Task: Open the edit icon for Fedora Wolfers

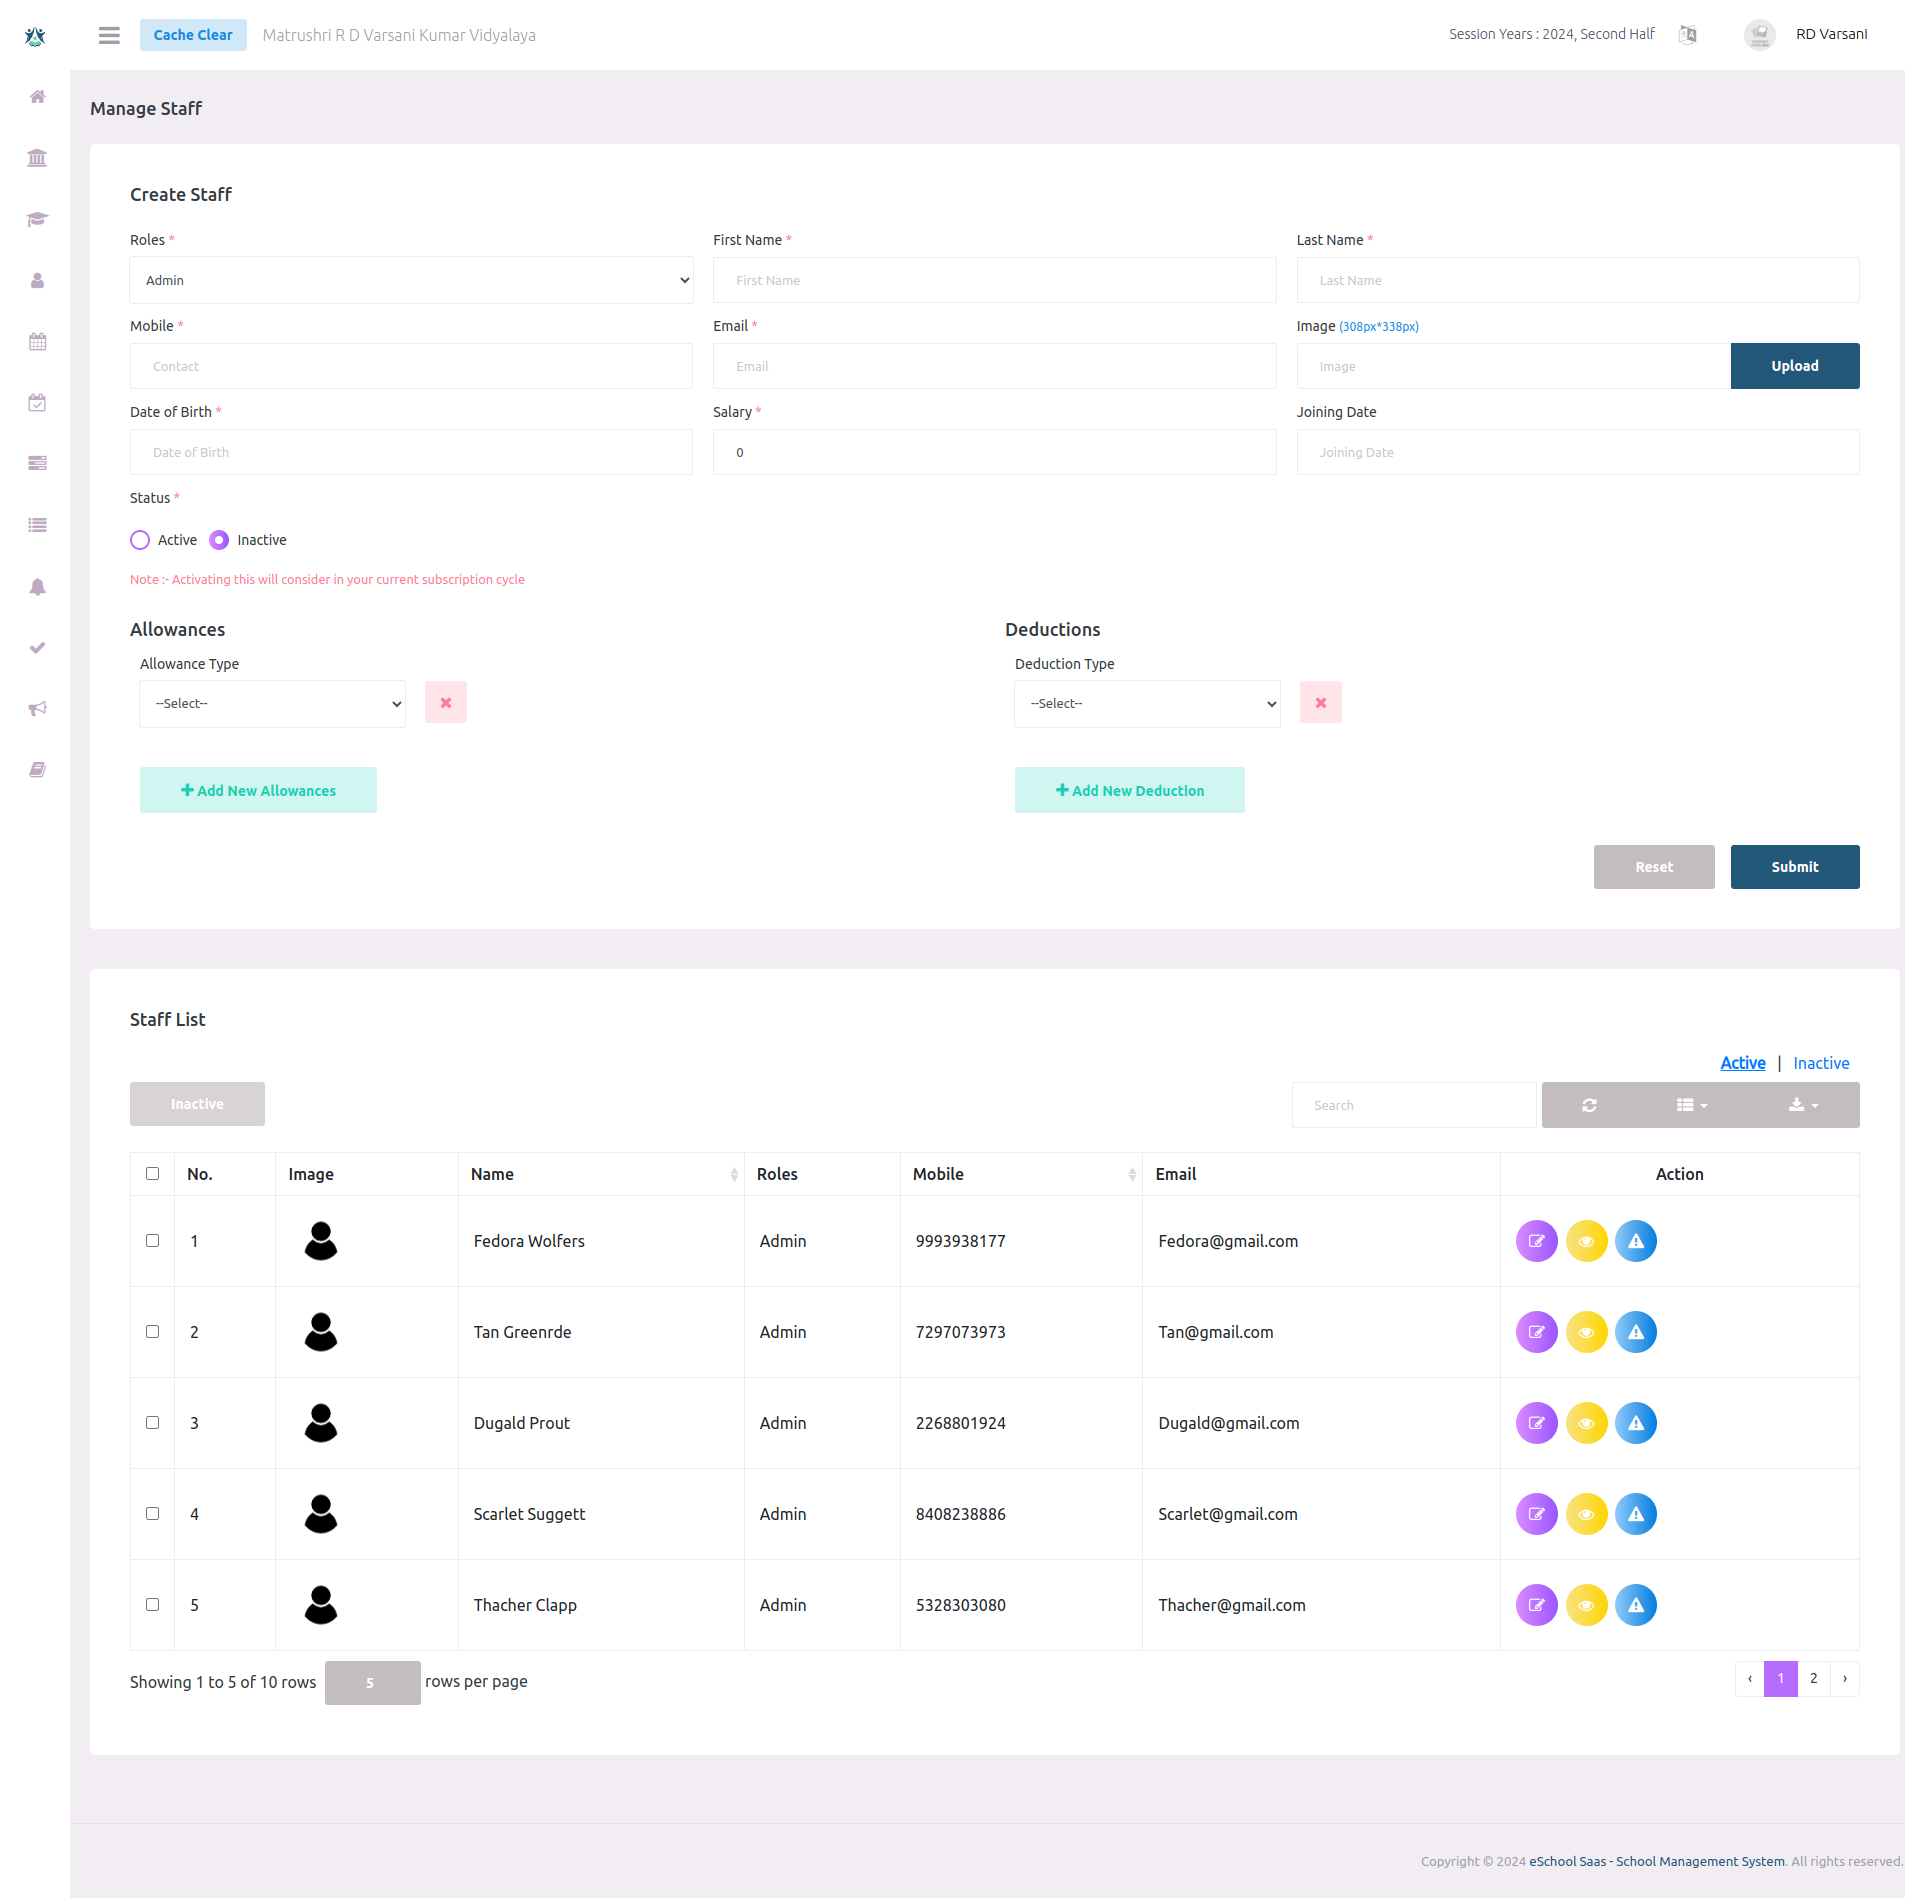Action: (x=1537, y=1240)
